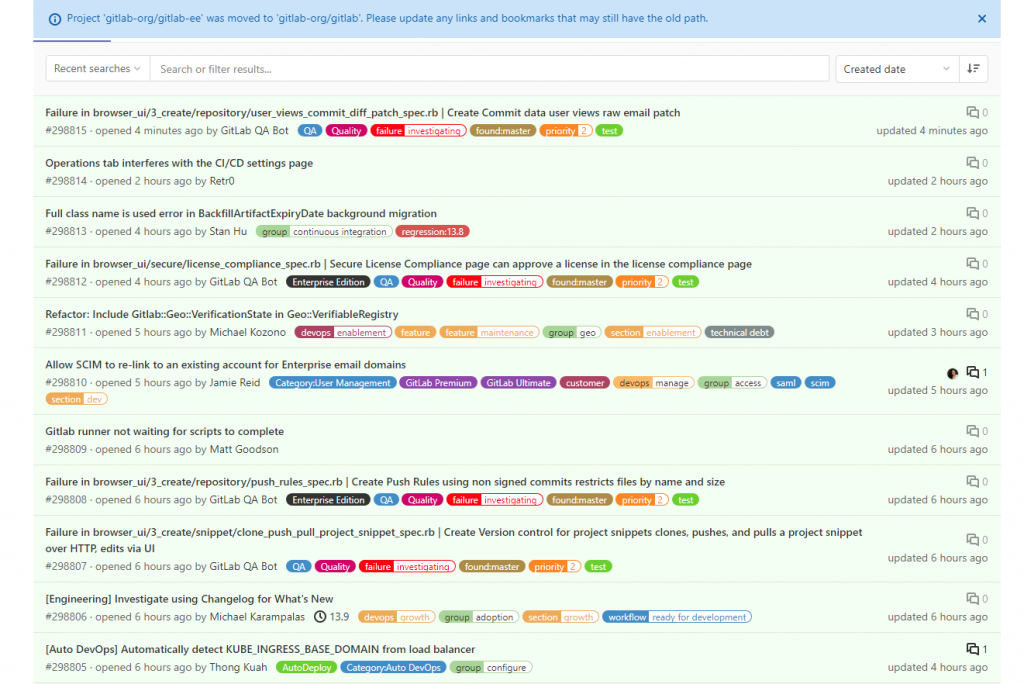Toggle sort direction icon next to Created date

[x=973, y=69]
